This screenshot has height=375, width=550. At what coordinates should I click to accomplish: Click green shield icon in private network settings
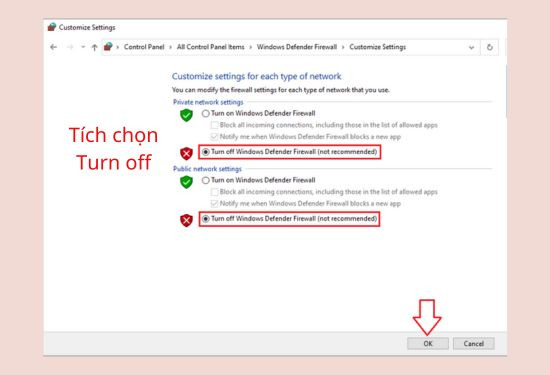(x=186, y=115)
